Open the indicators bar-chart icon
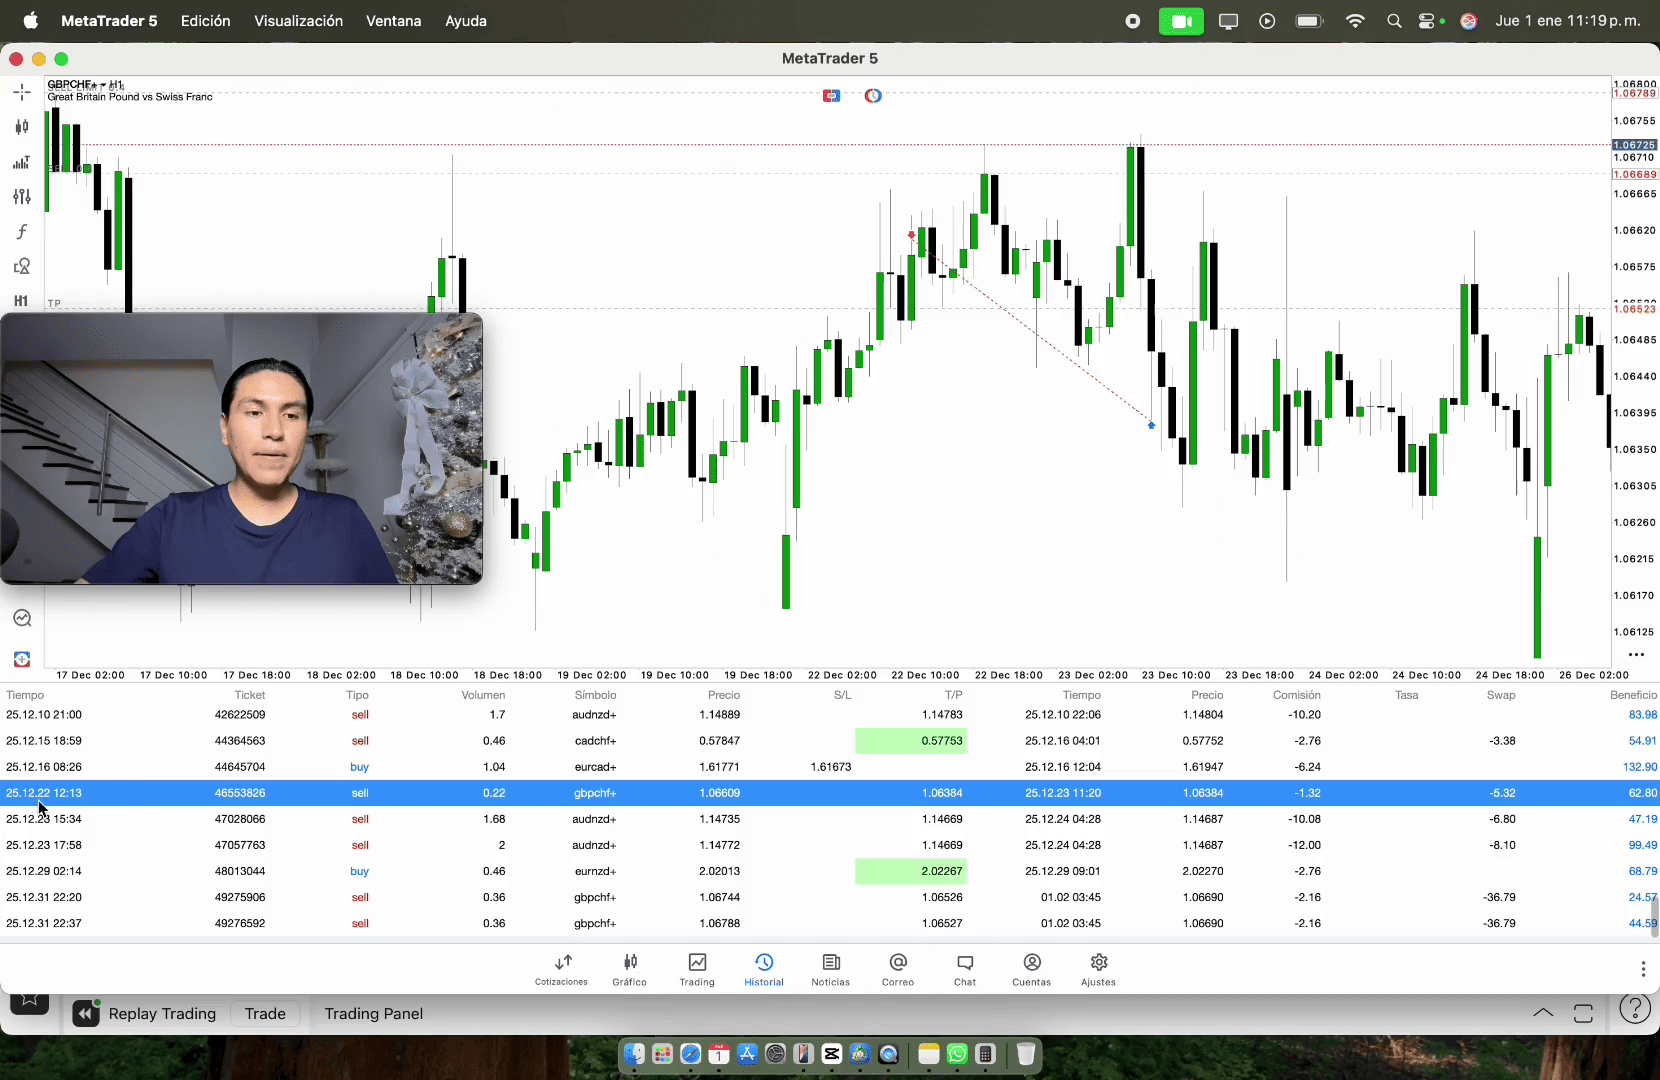 tap(22, 162)
